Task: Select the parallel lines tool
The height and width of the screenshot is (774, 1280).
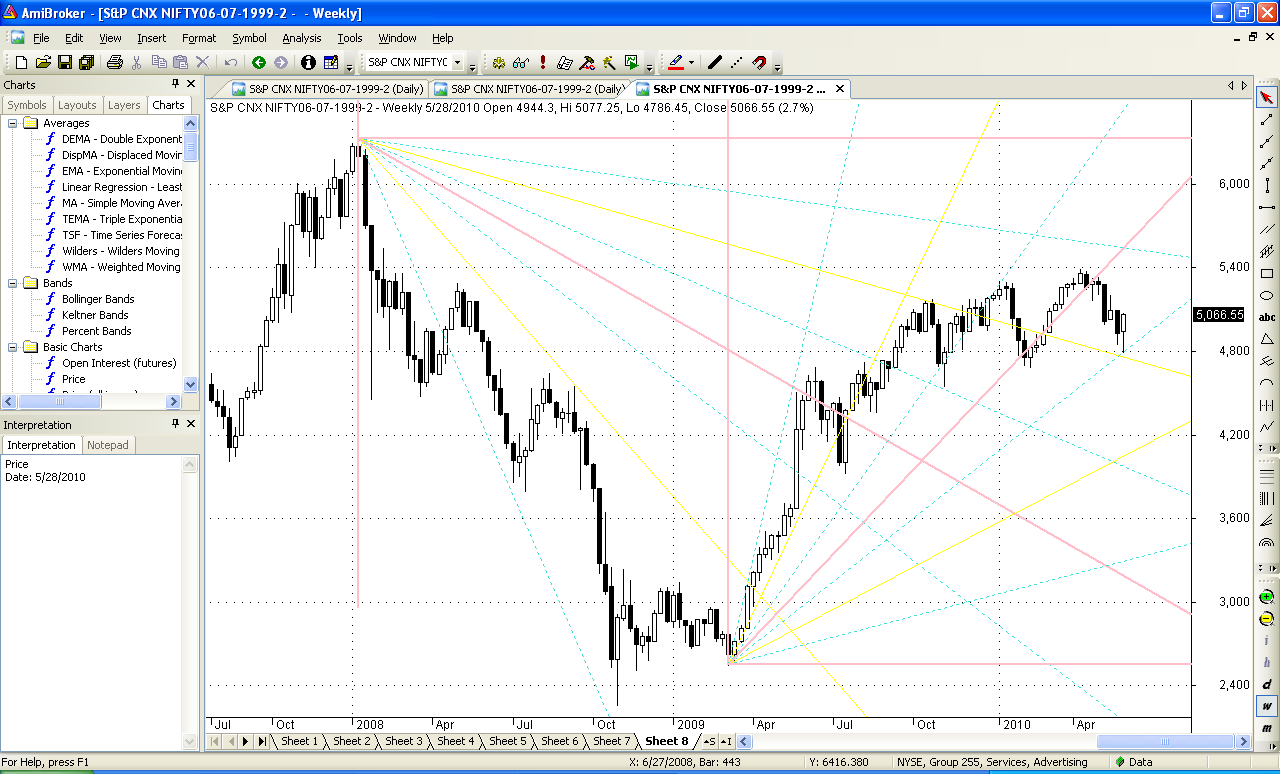Action: coord(1267,229)
